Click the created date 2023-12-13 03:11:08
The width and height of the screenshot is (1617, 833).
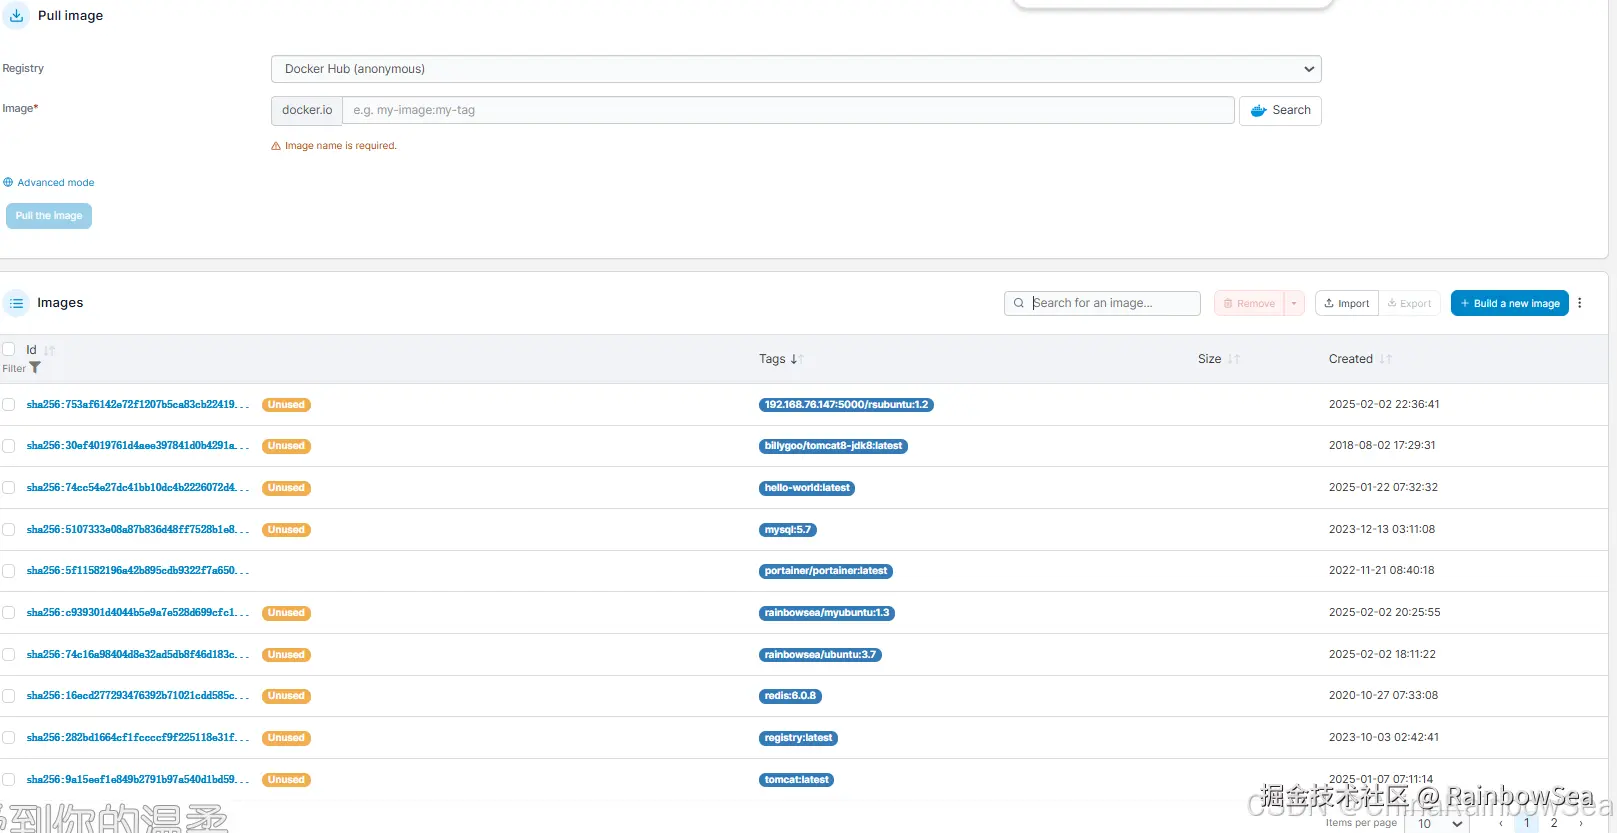click(x=1382, y=530)
